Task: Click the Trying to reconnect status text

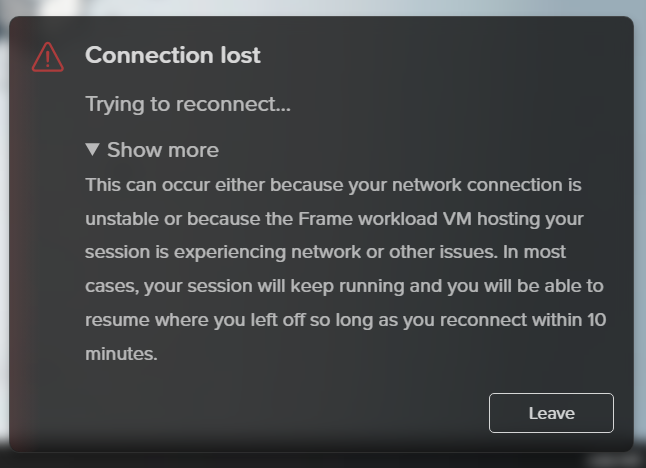Action: click(x=187, y=104)
